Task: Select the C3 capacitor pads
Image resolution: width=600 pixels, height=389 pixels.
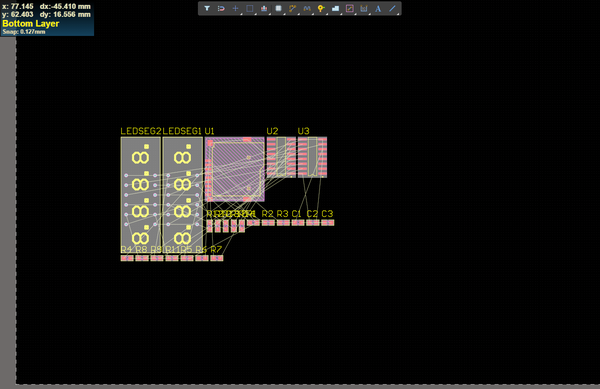Action: 328,223
